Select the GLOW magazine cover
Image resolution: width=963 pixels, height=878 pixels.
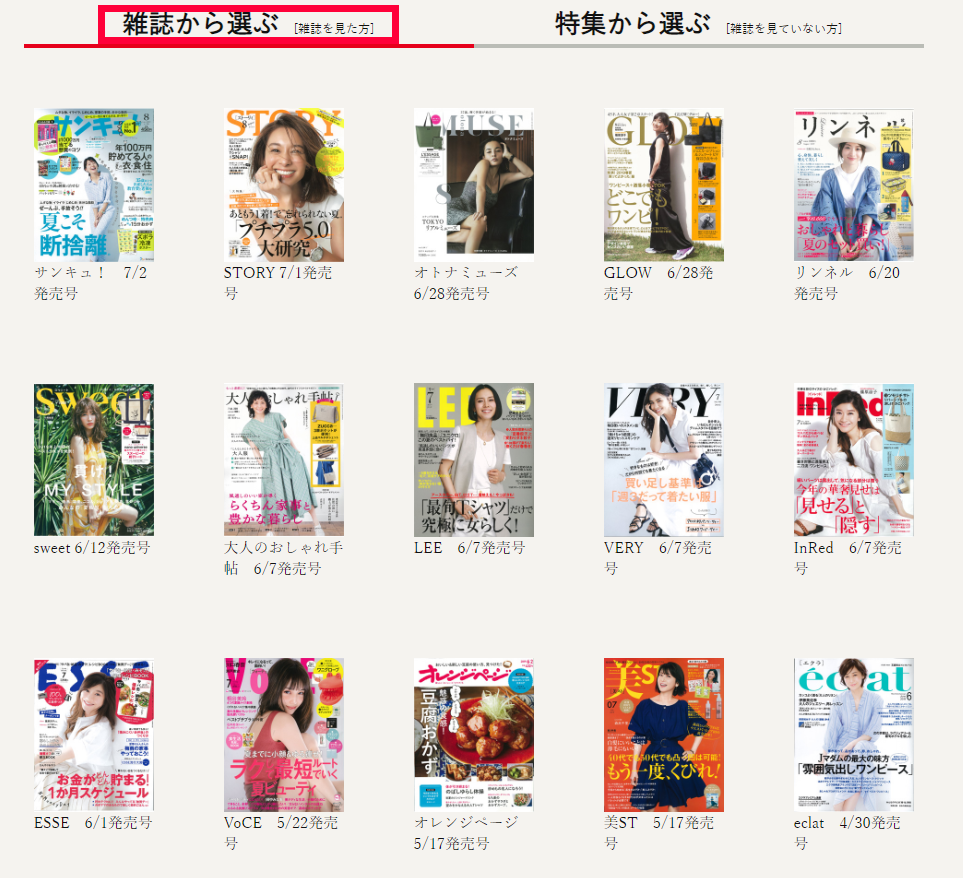point(664,184)
